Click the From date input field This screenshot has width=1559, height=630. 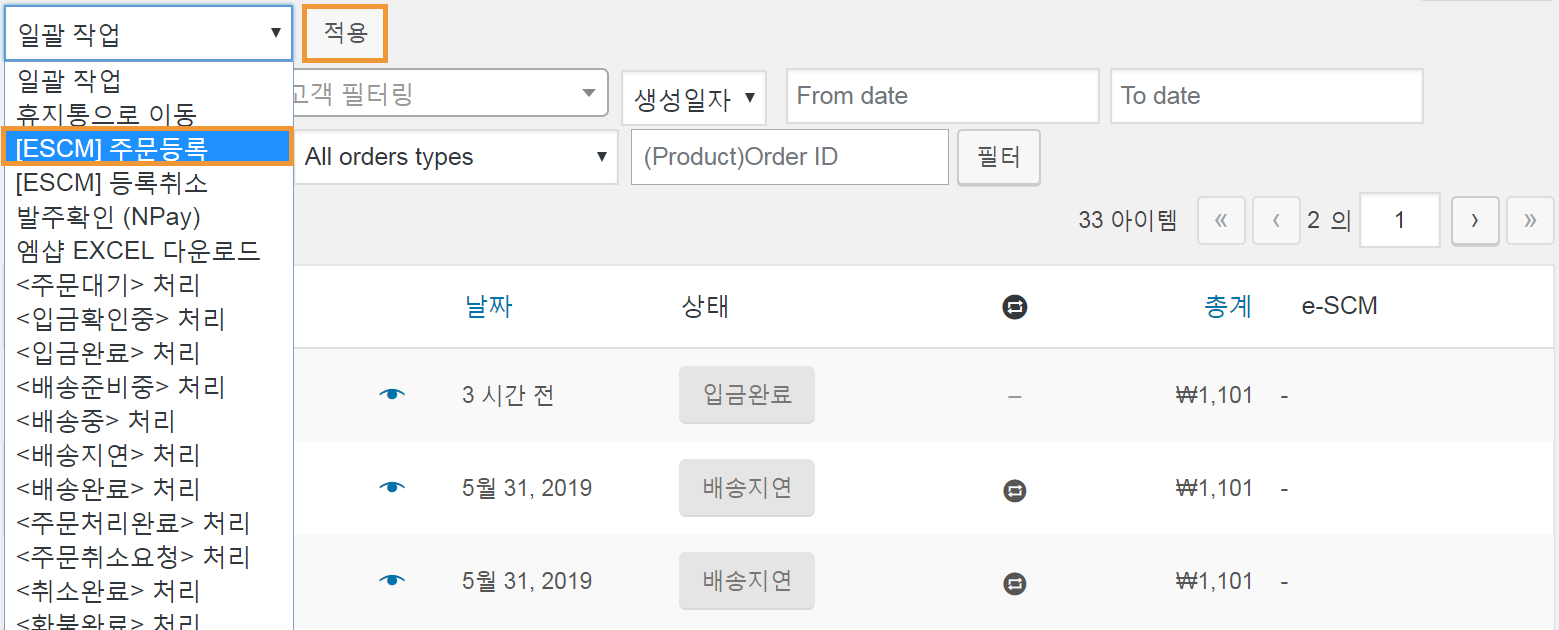(942, 96)
